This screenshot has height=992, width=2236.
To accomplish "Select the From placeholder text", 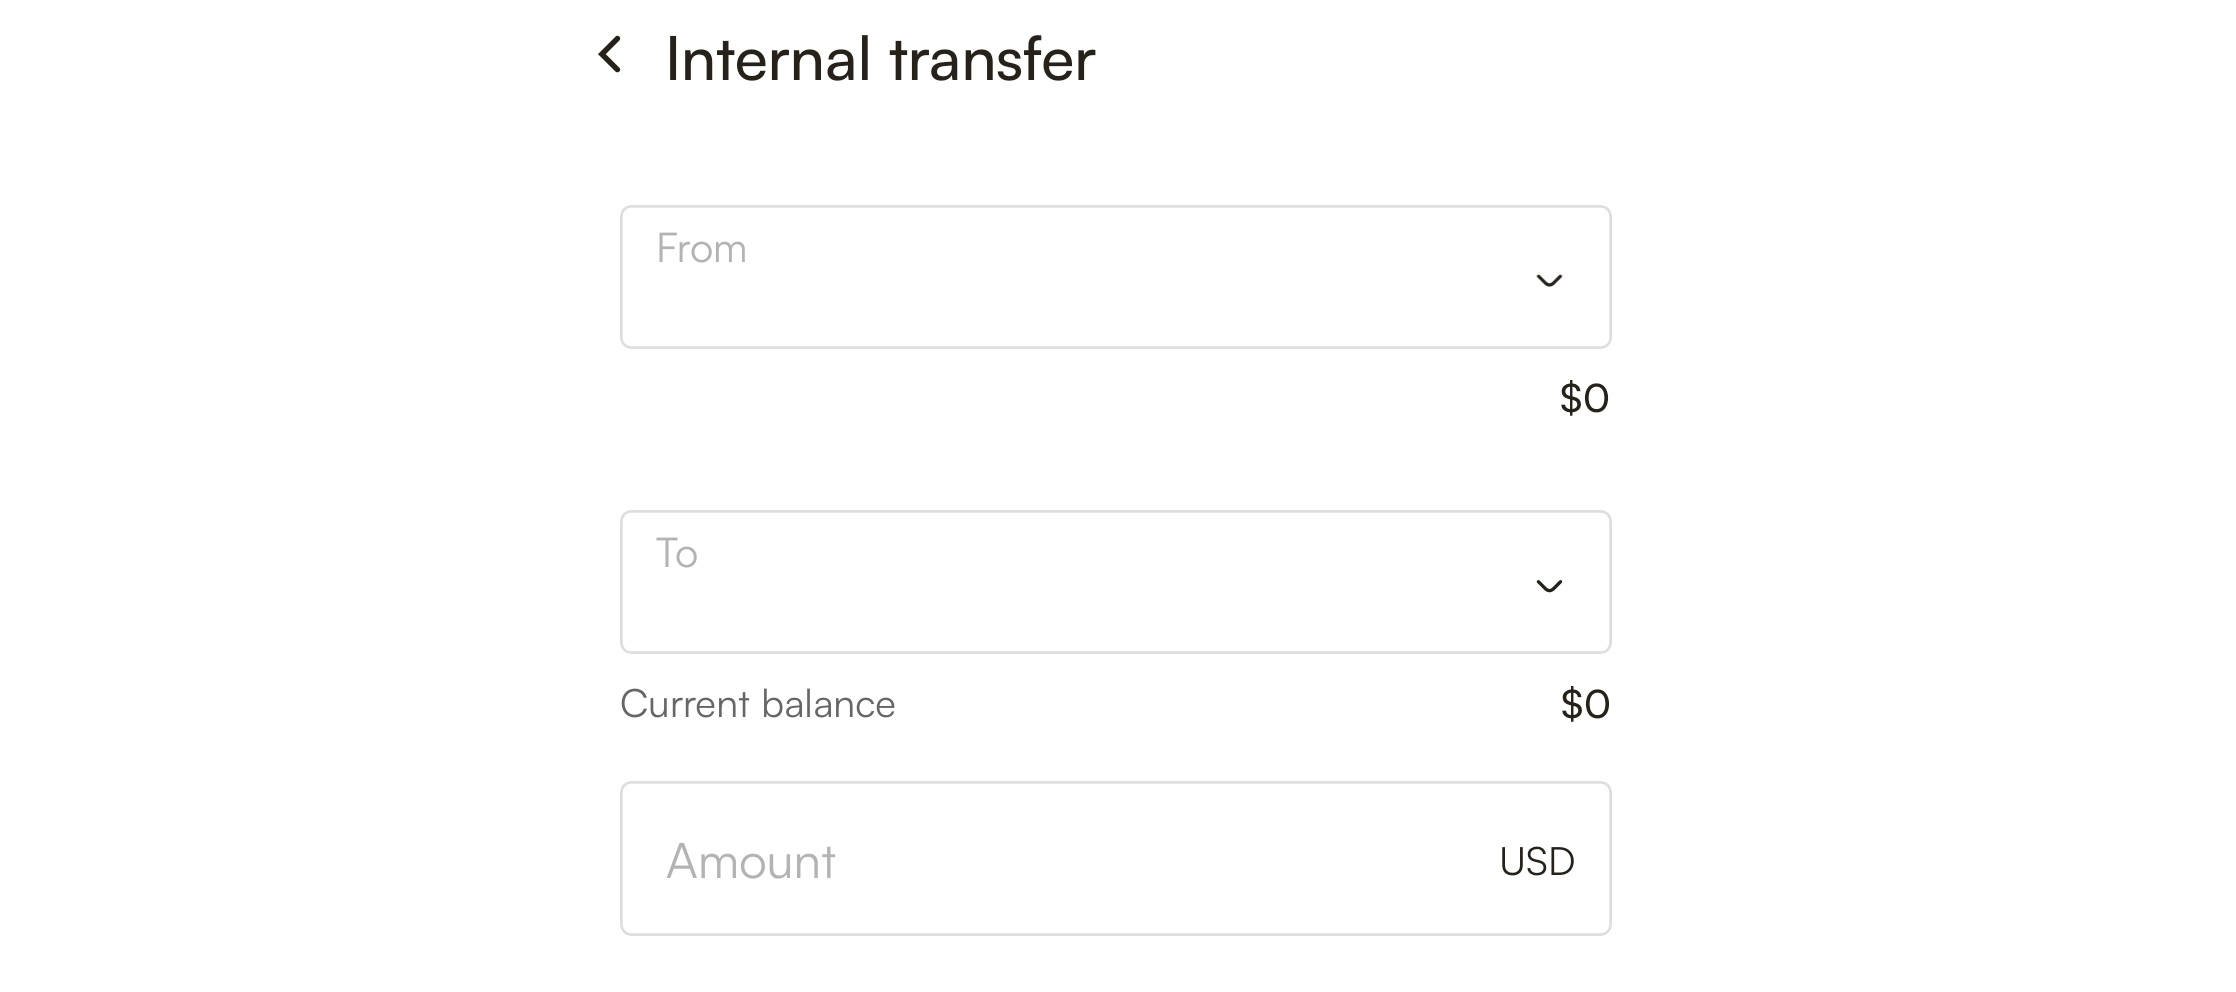I will [701, 248].
